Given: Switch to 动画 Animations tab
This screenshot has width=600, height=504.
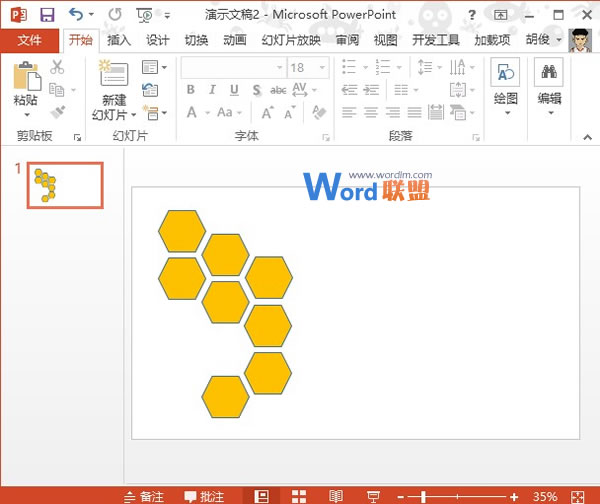Looking at the screenshot, I should pos(235,40).
